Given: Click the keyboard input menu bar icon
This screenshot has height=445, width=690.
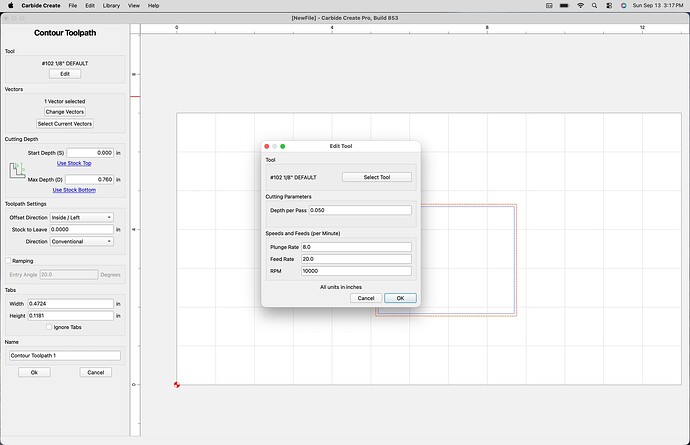Looking at the screenshot, I should (549, 6).
